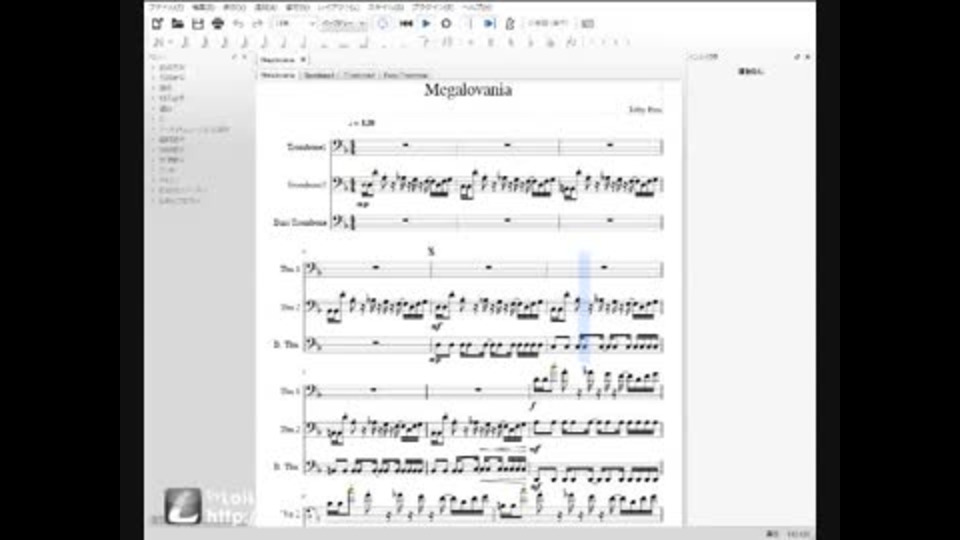This screenshot has height=540, width=960.
Task: Open the Layout menu
Action: pyautogui.click(x=339, y=7)
